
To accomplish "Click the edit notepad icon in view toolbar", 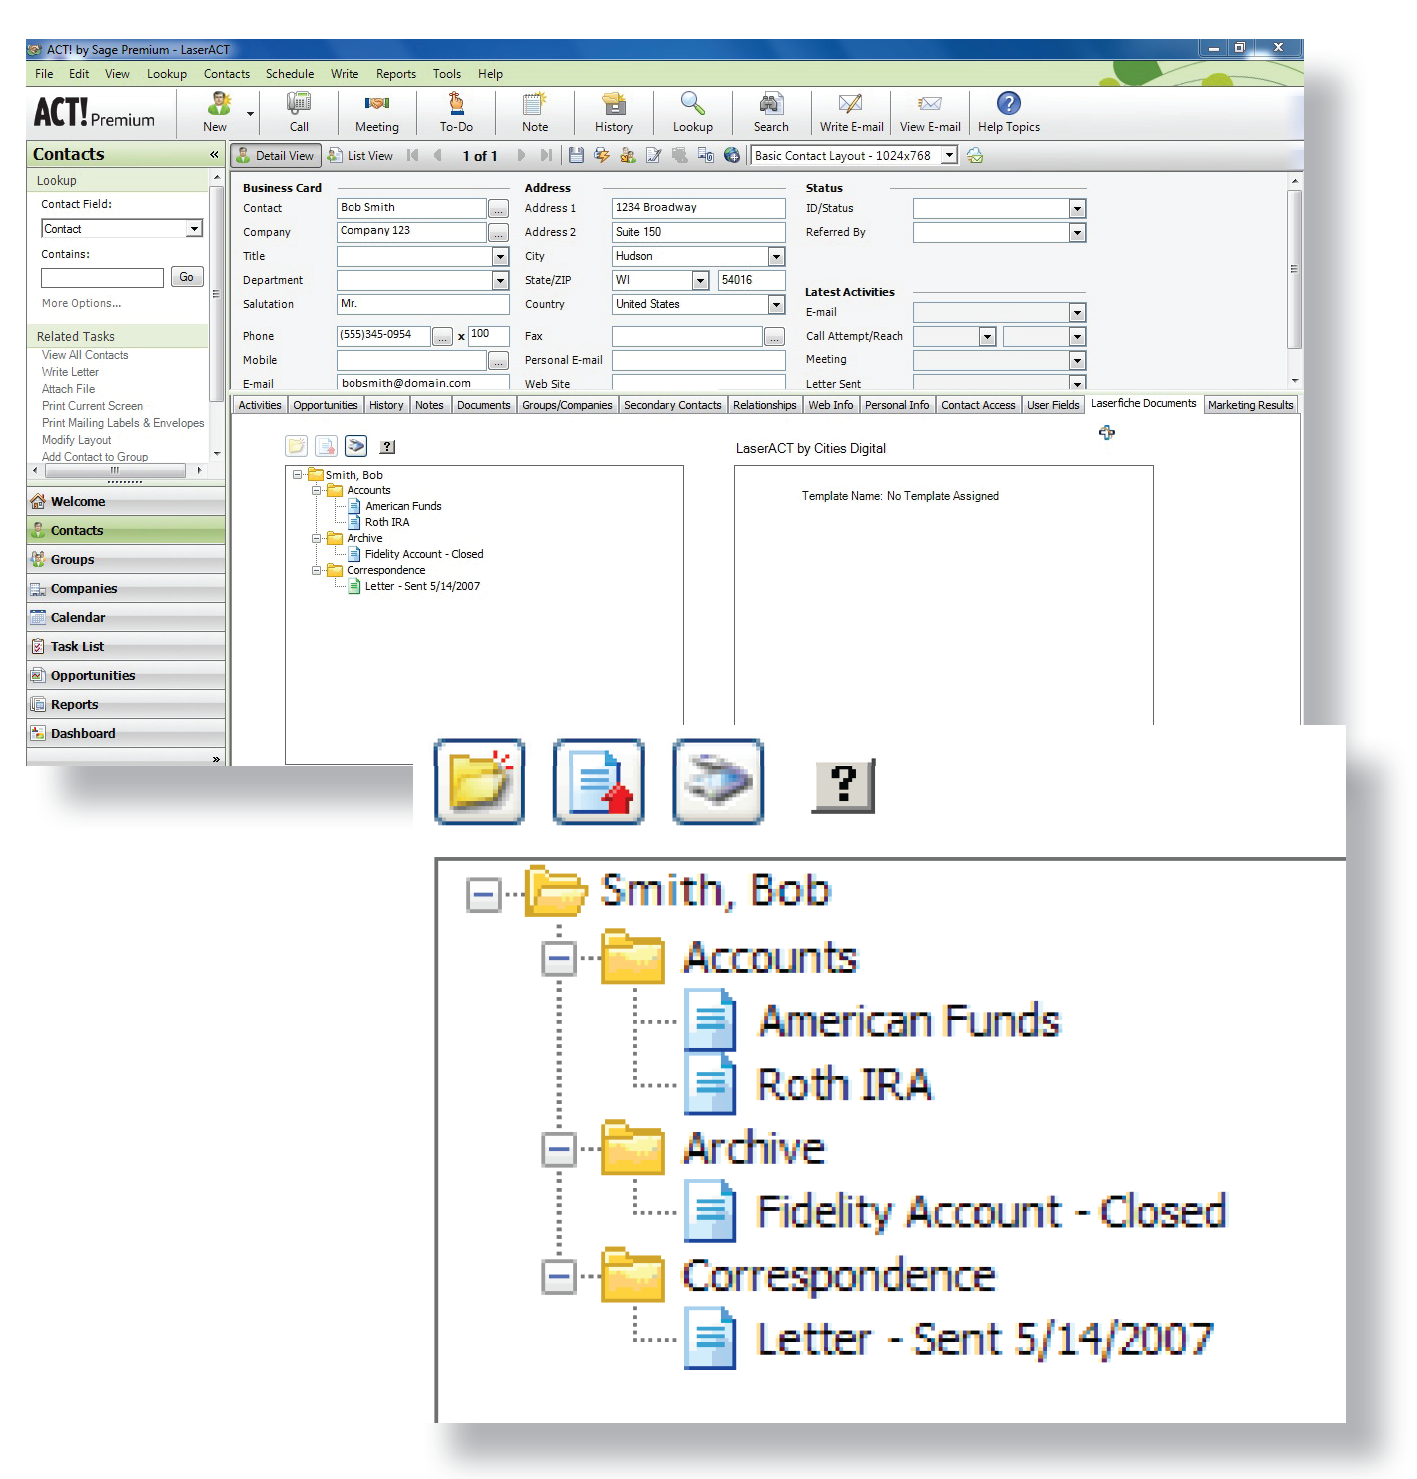I will point(654,155).
